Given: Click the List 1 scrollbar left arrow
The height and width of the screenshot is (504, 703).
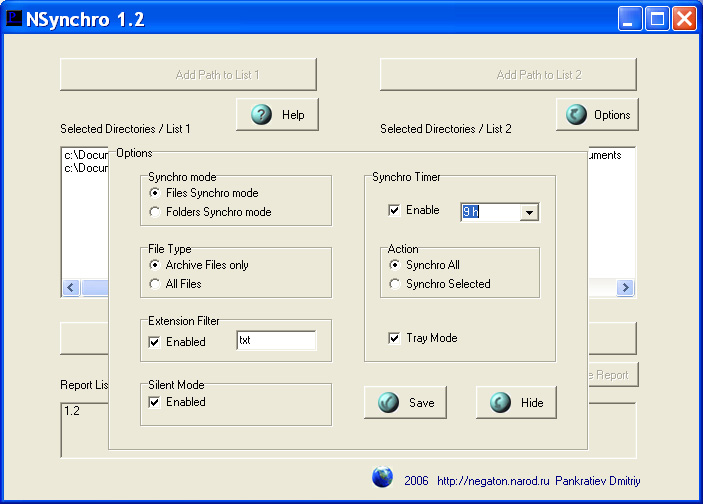Looking at the screenshot, I should coord(71,287).
